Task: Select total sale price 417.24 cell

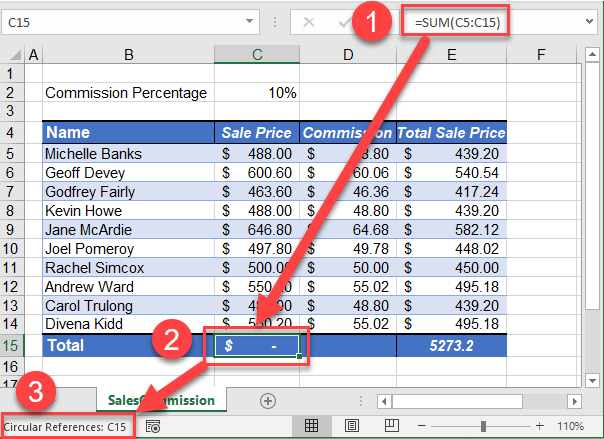Action: pos(451,191)
